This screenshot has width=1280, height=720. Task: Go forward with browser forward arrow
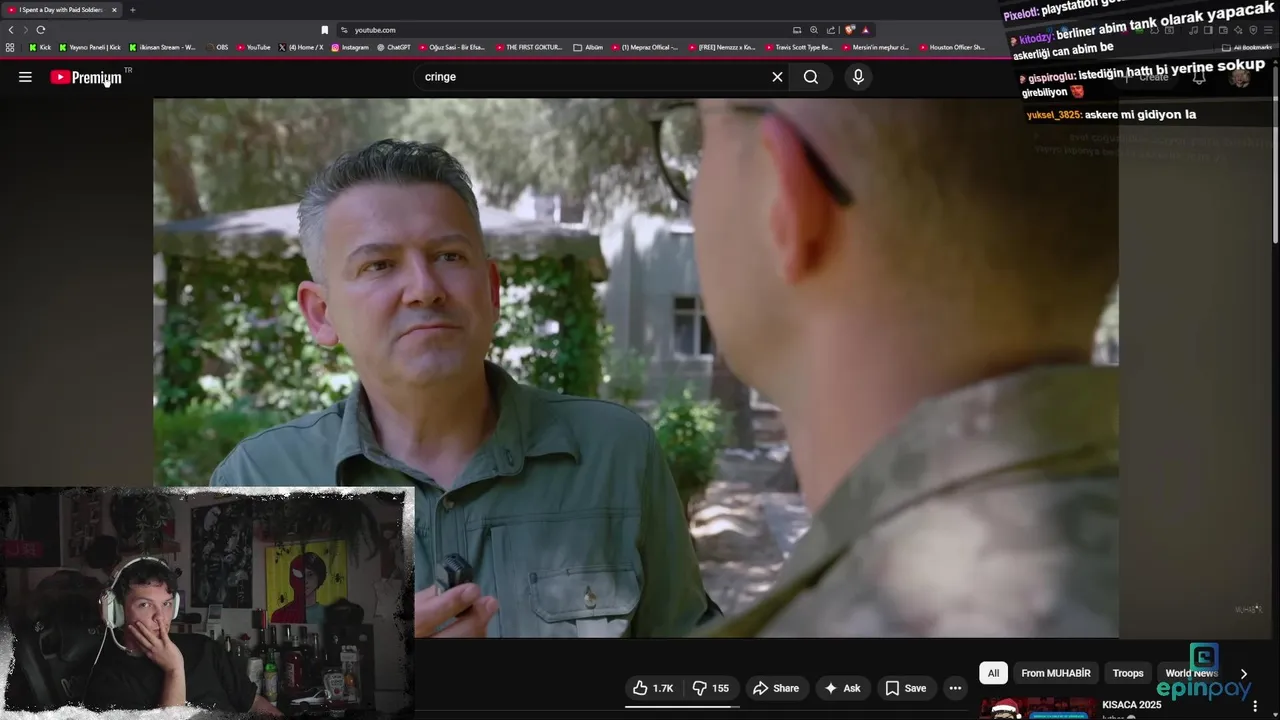click(x=26, y=30)
